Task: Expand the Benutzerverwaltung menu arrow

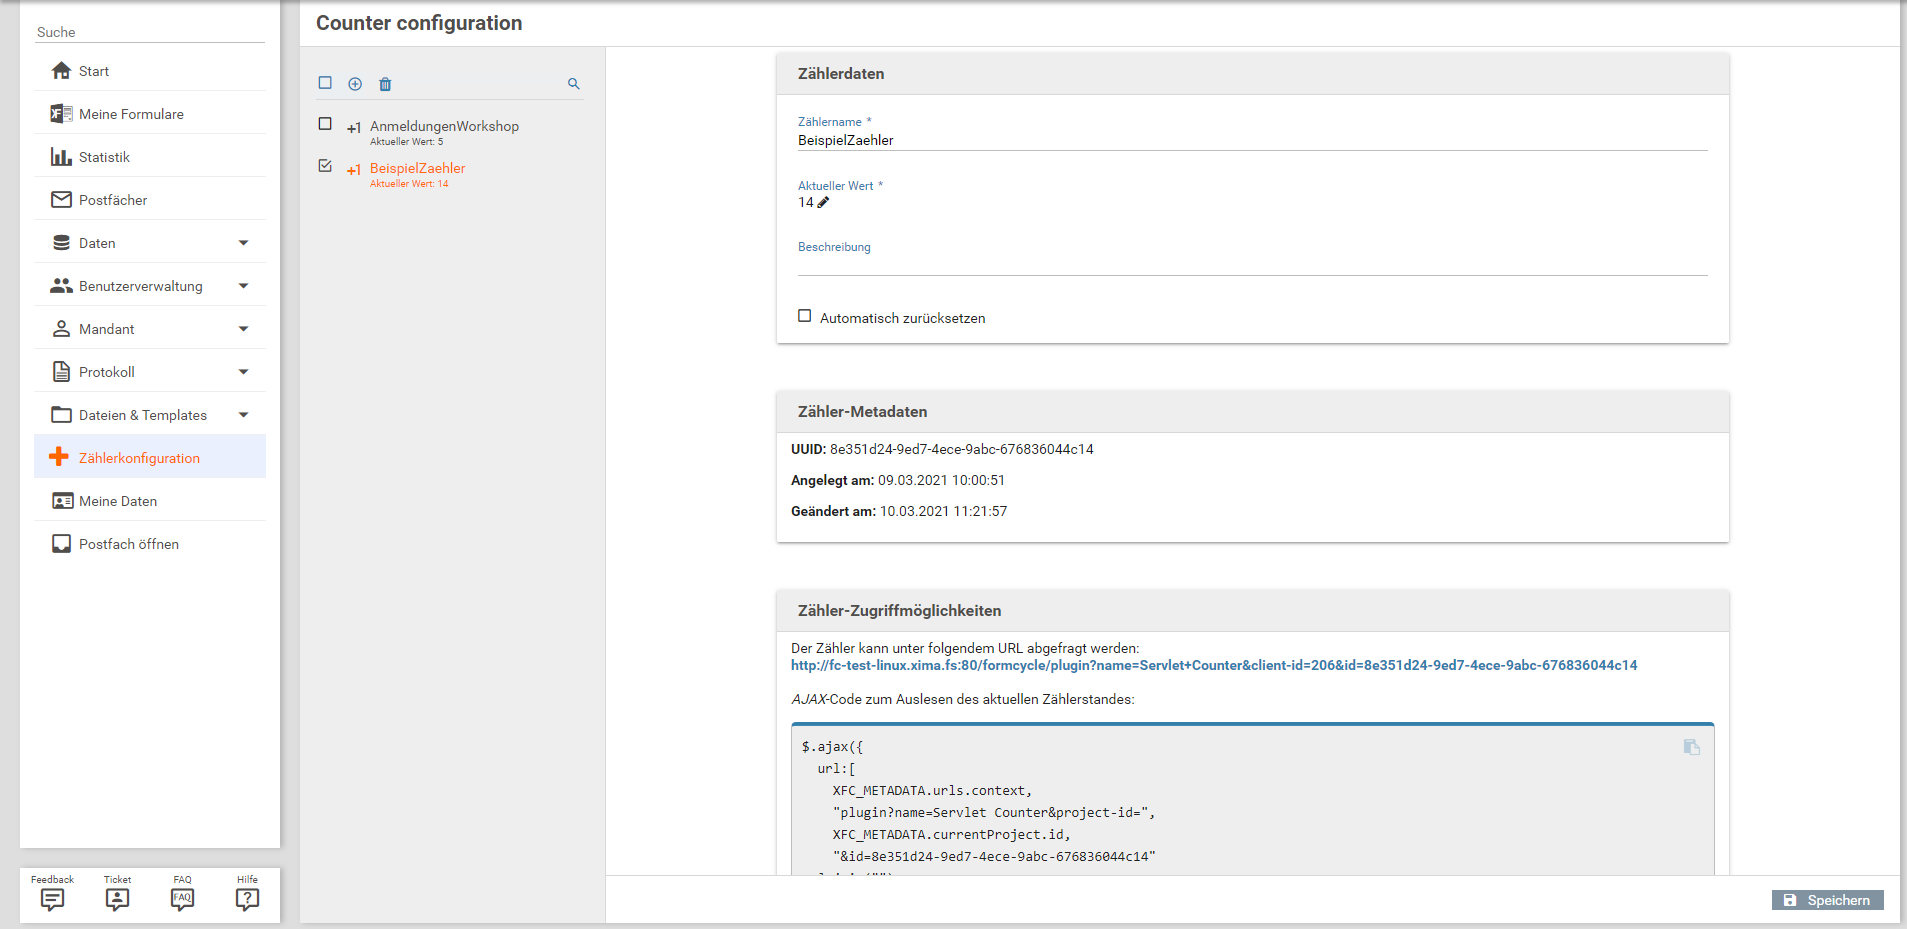Action: tap(243, 286)
